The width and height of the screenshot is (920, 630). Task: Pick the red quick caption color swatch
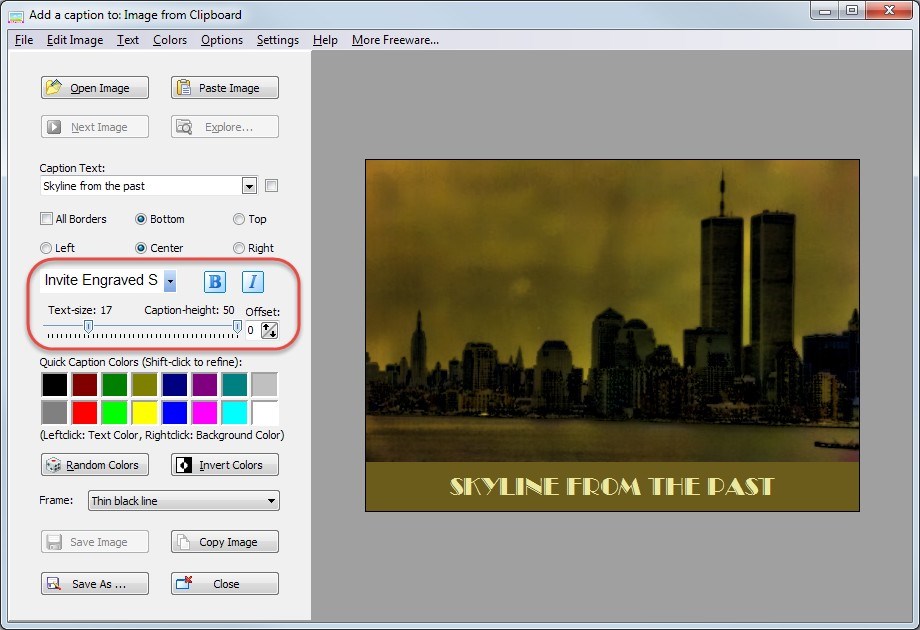[x=85, y=412]
